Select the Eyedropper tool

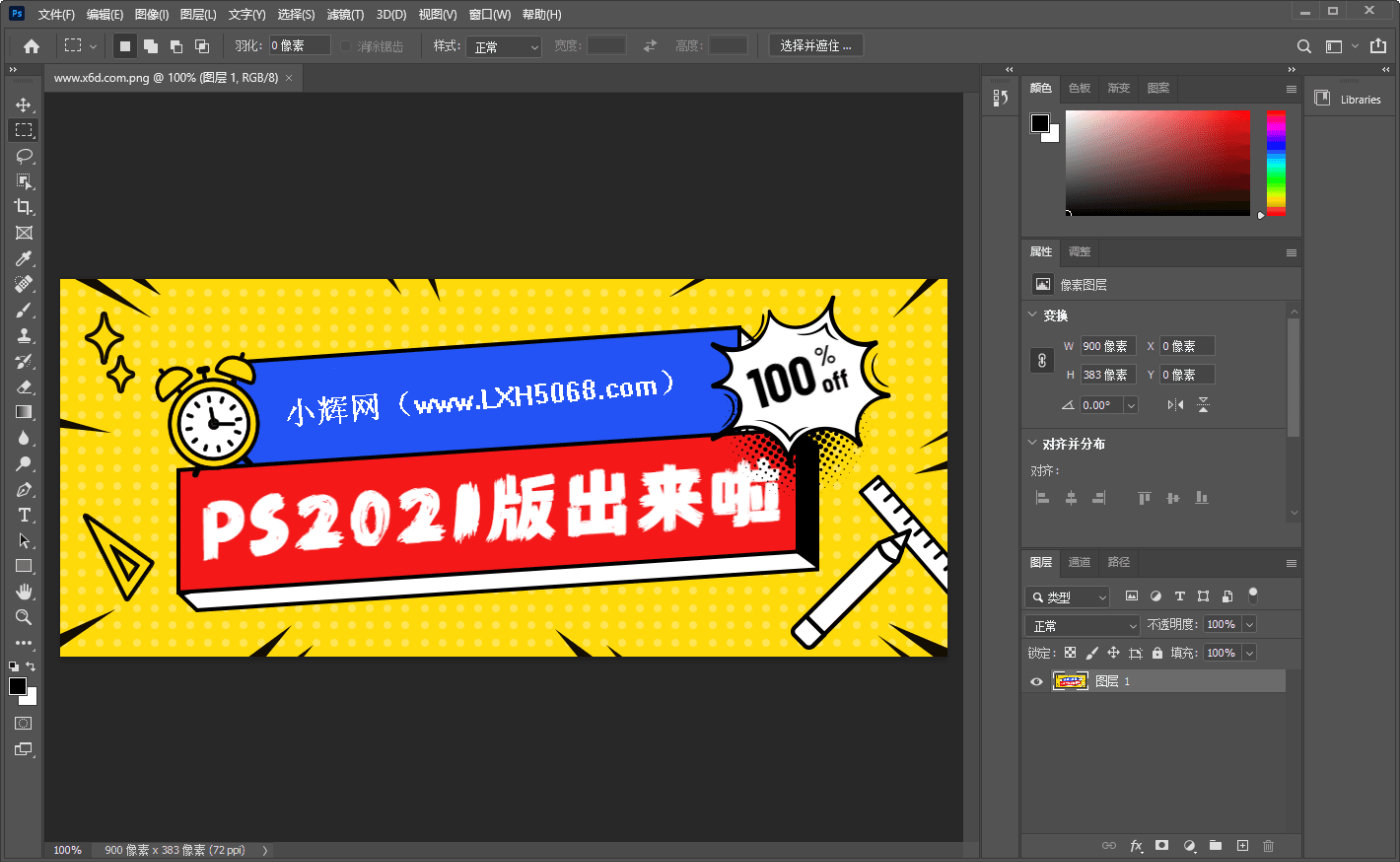23,259
